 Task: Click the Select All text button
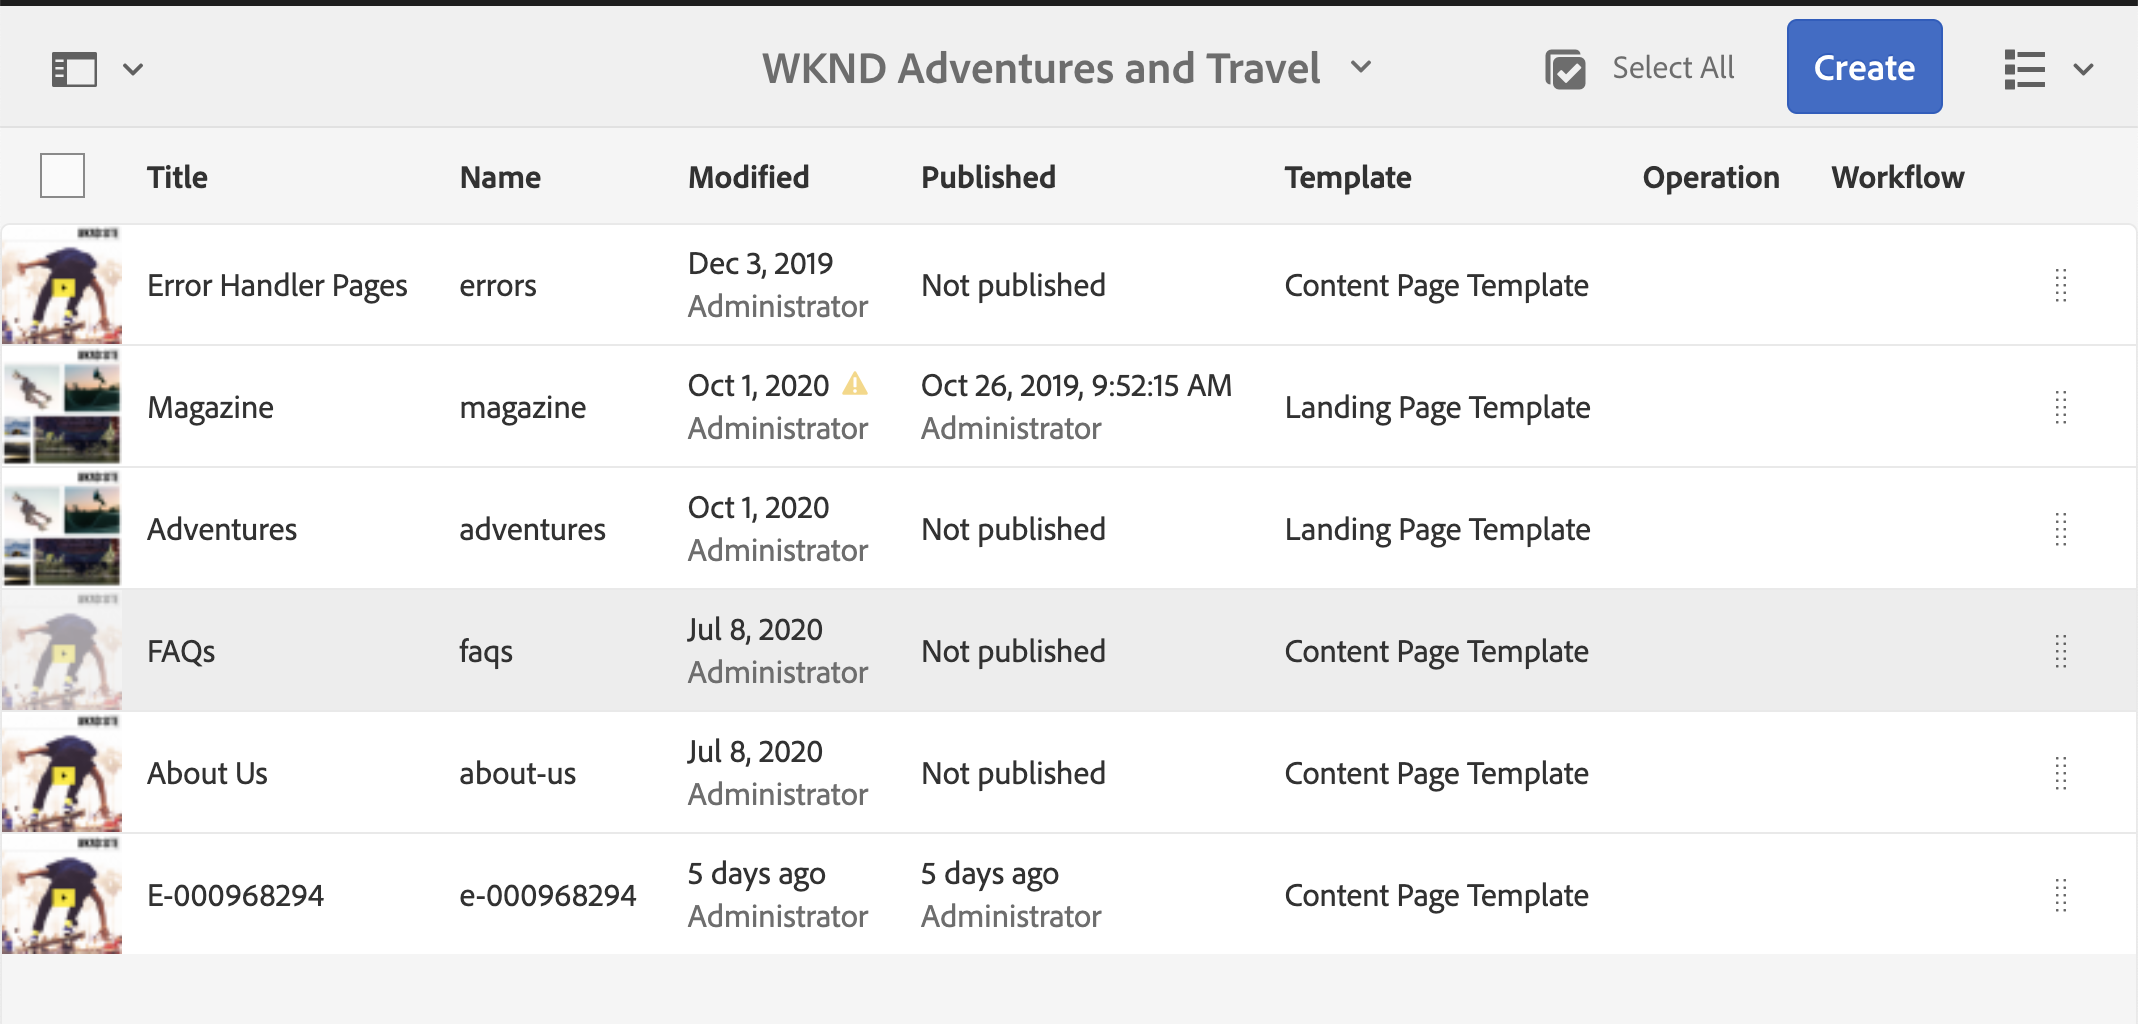[1673, 67]
